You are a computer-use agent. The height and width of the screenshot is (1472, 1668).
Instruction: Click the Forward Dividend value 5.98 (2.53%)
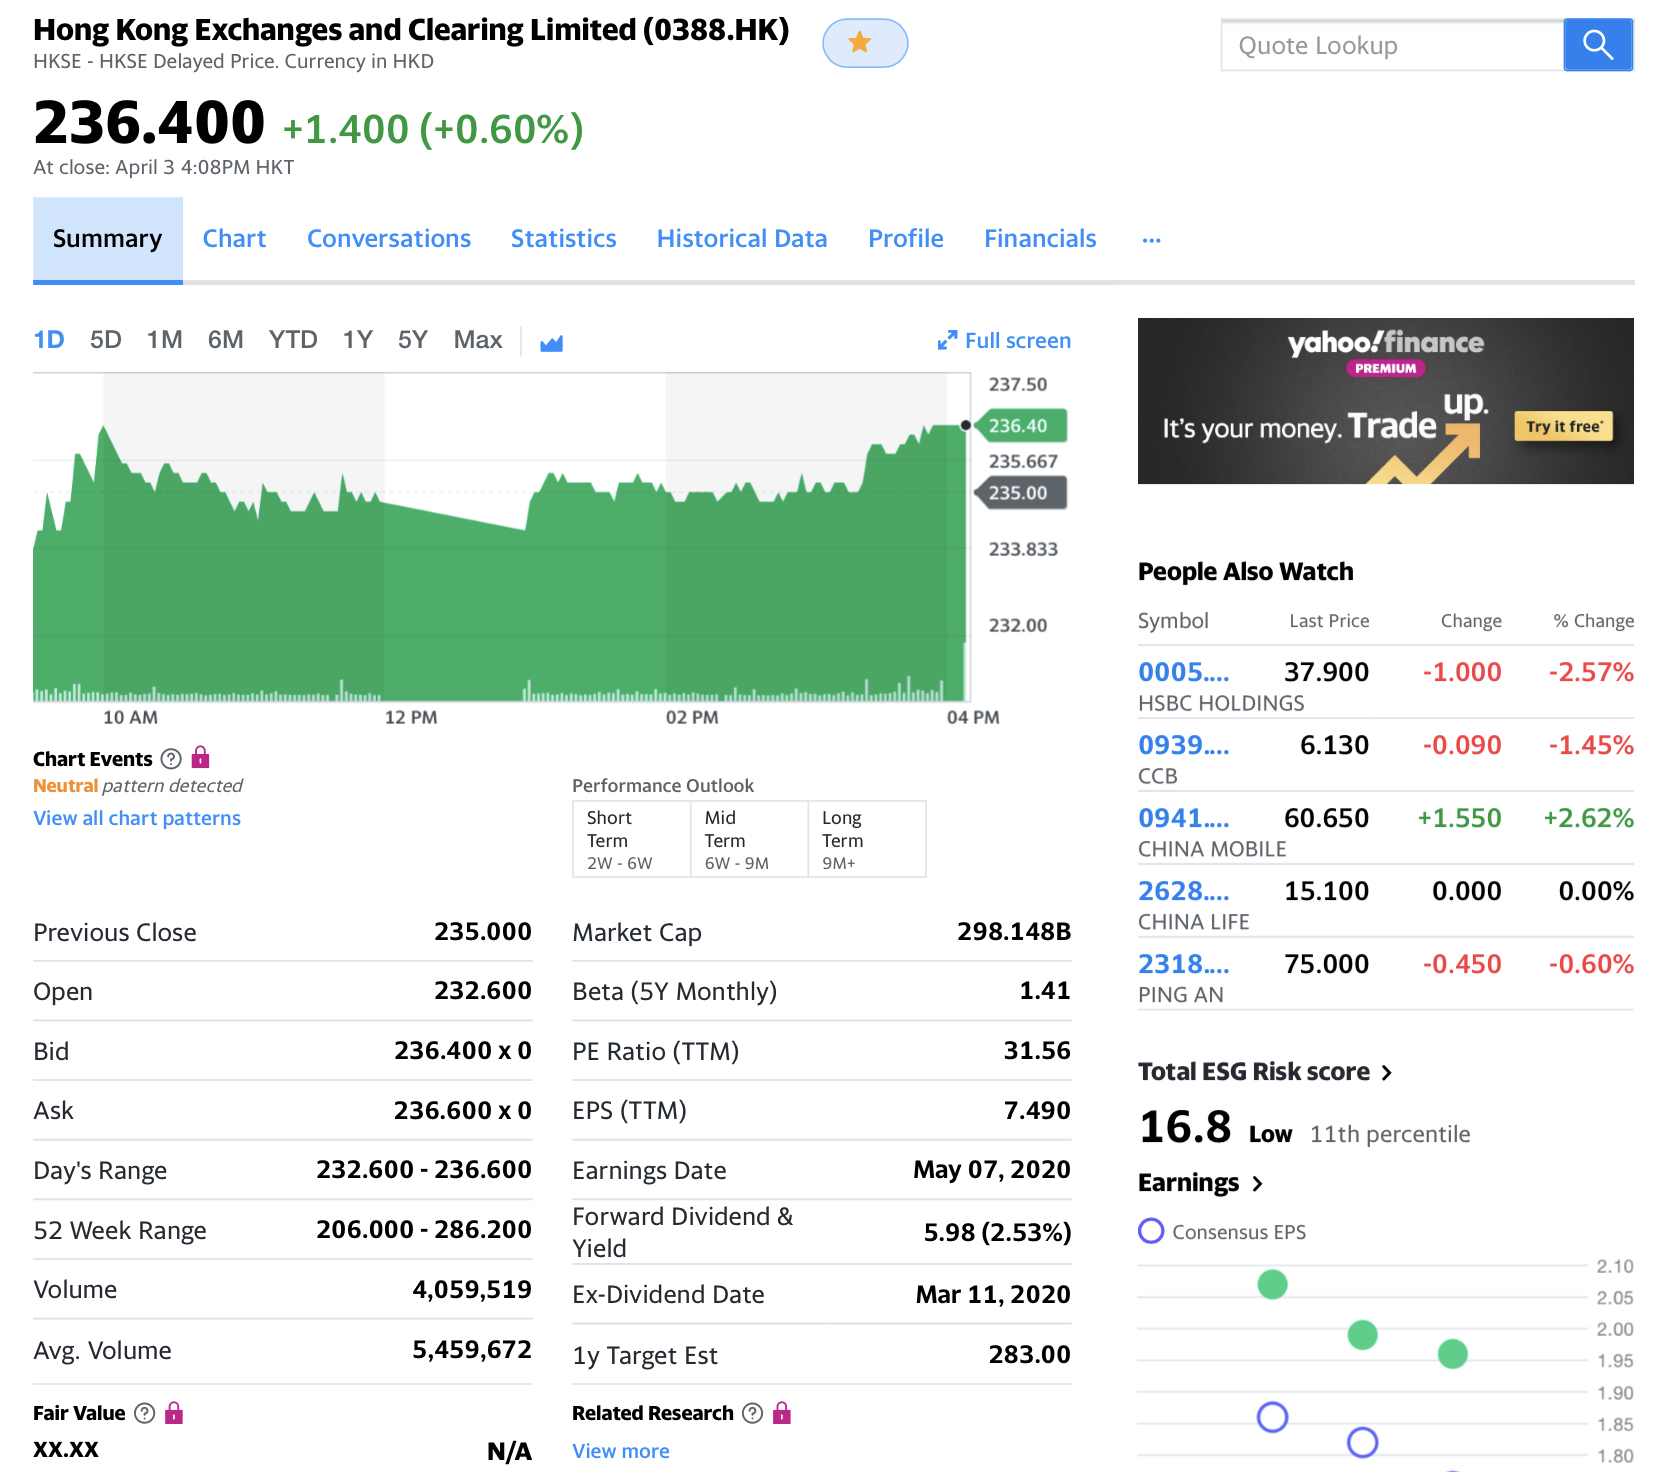click(997, 1232)
